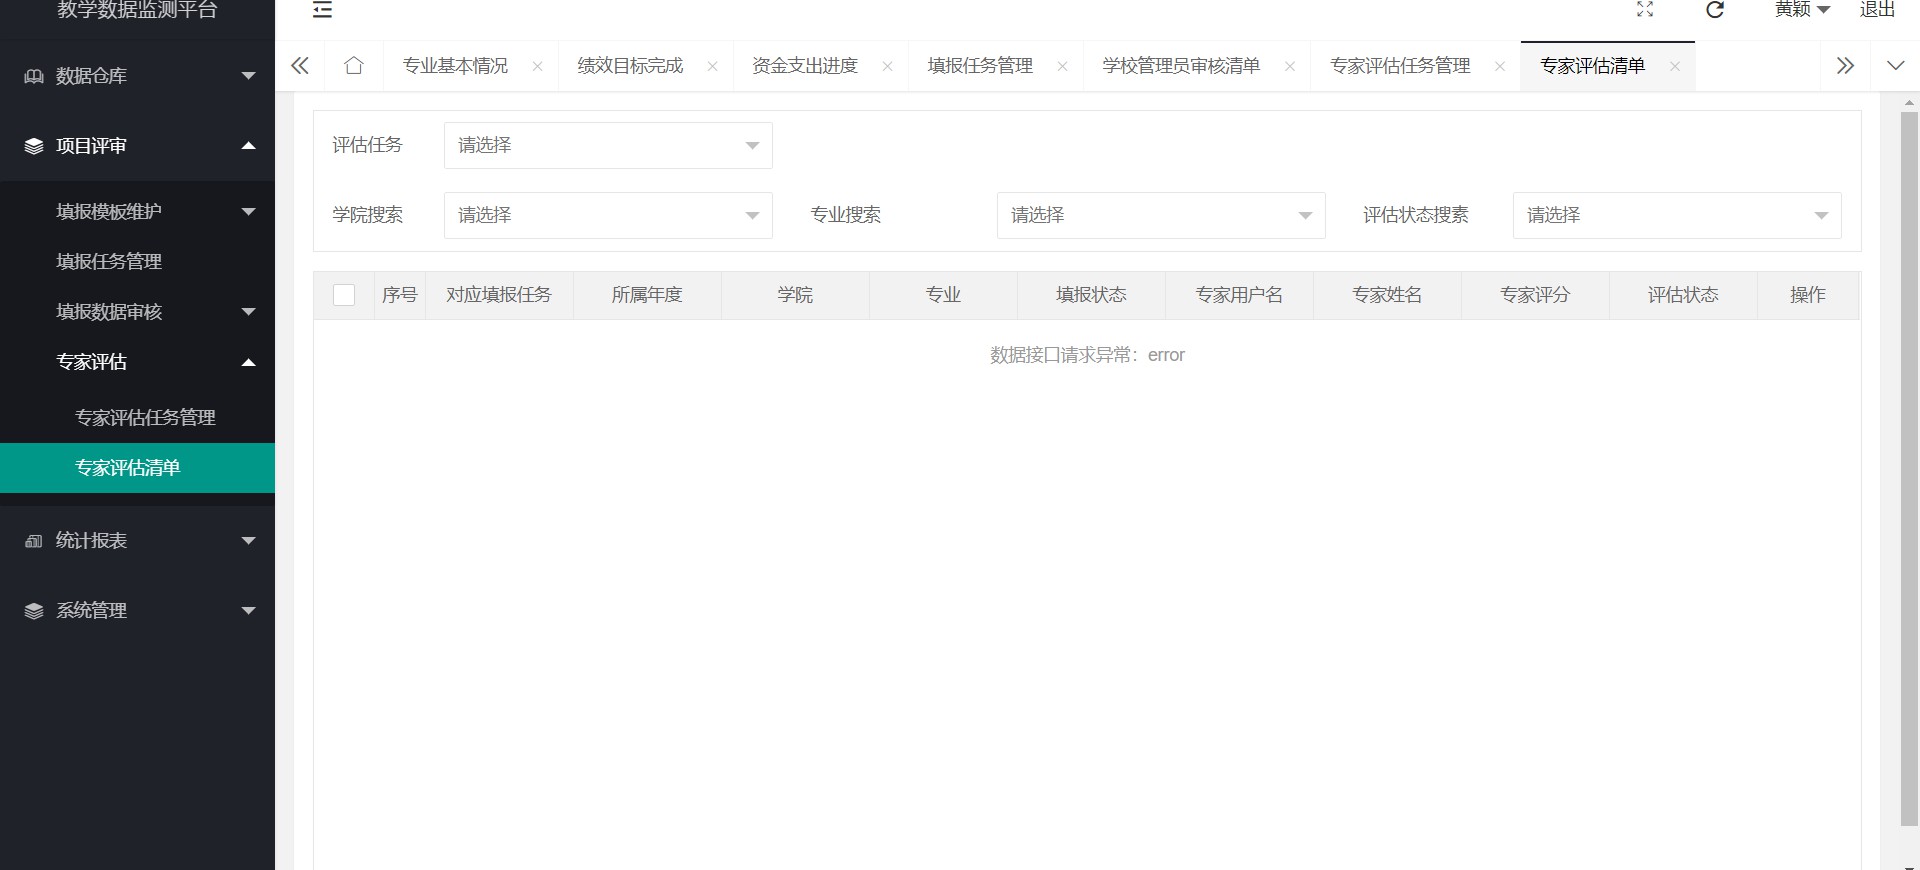Switch to 专业基本情况 tab
Image resolution: width=1920 pixels, height=870 pixels.
pyautogui.click(x=455, y=66)
